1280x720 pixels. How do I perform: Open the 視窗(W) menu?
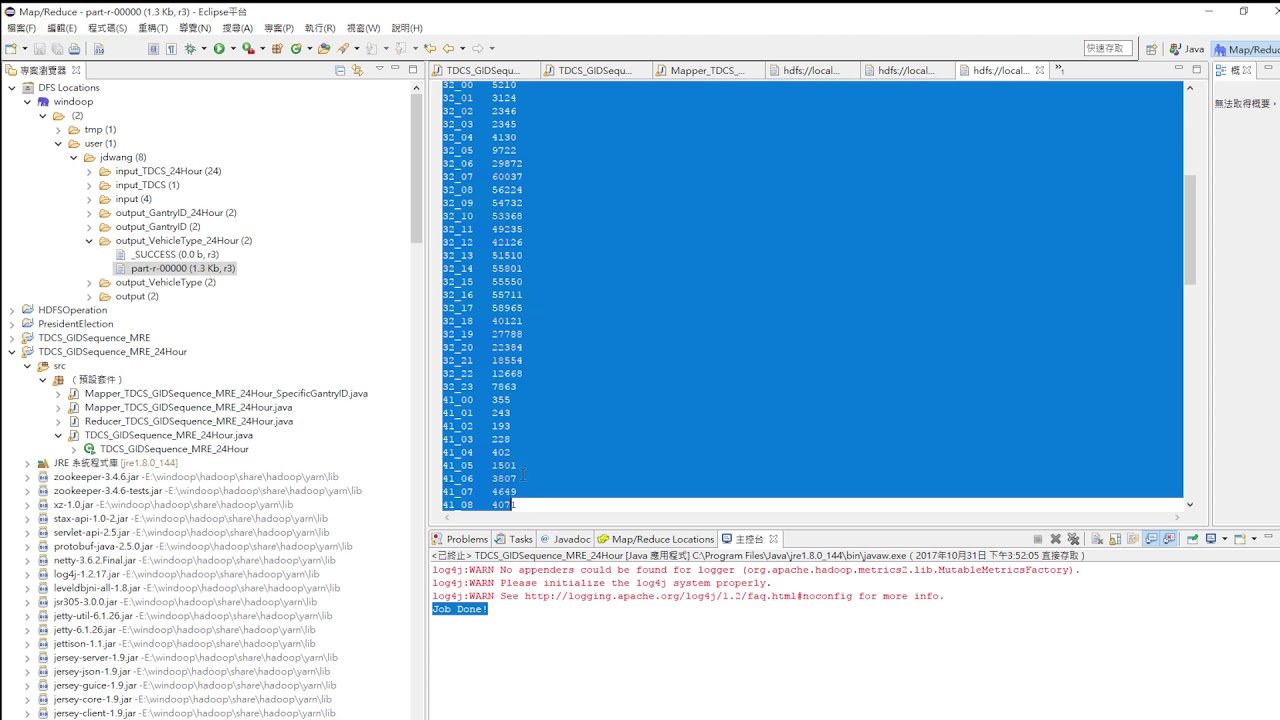click(363, 28)
